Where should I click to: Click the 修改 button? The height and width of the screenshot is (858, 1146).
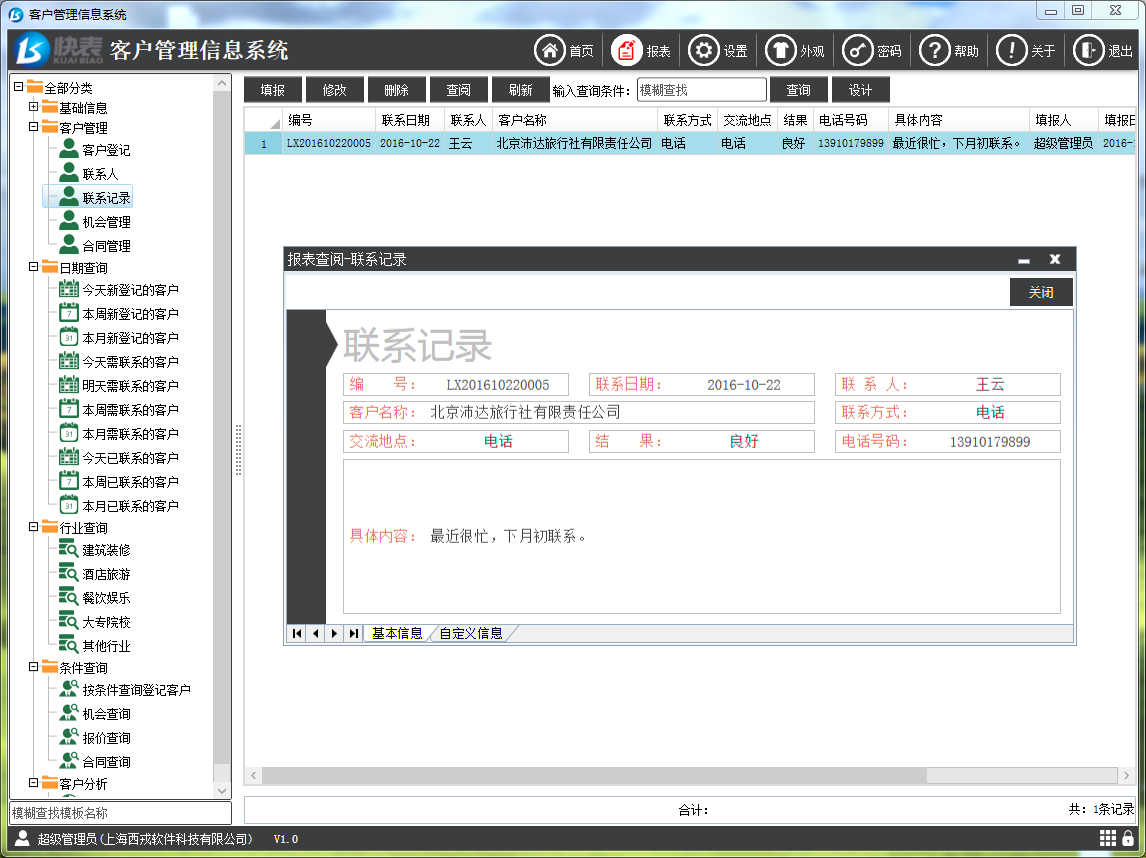(x=335, y=90)
